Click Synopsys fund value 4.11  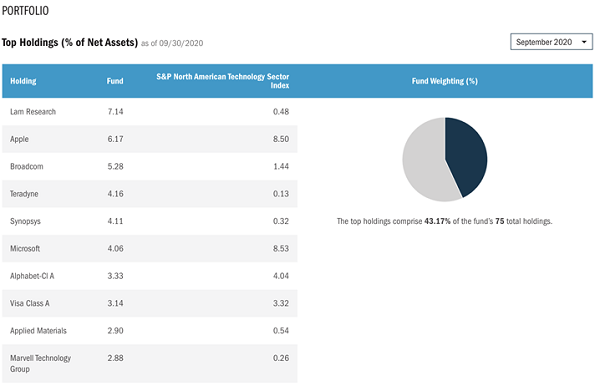pyautogui.click(x=115, y=221)
